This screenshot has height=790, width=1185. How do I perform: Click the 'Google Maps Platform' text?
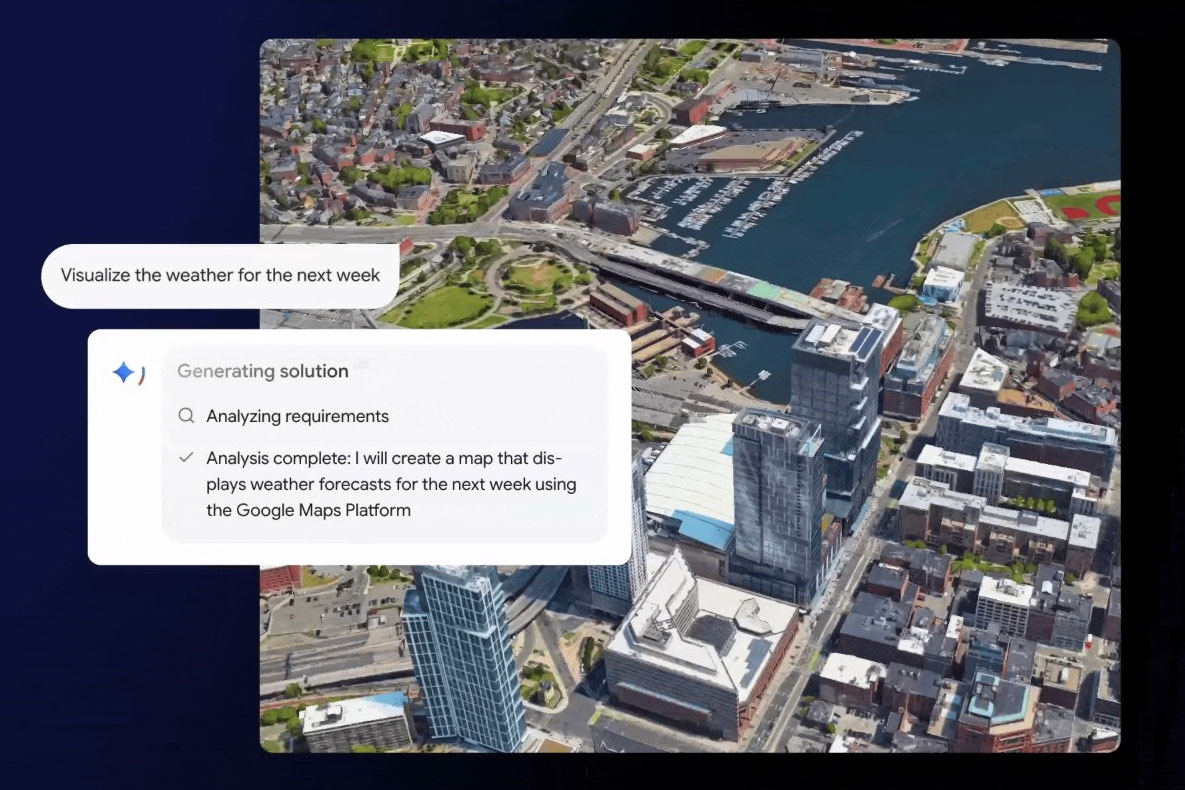(323, 510)
